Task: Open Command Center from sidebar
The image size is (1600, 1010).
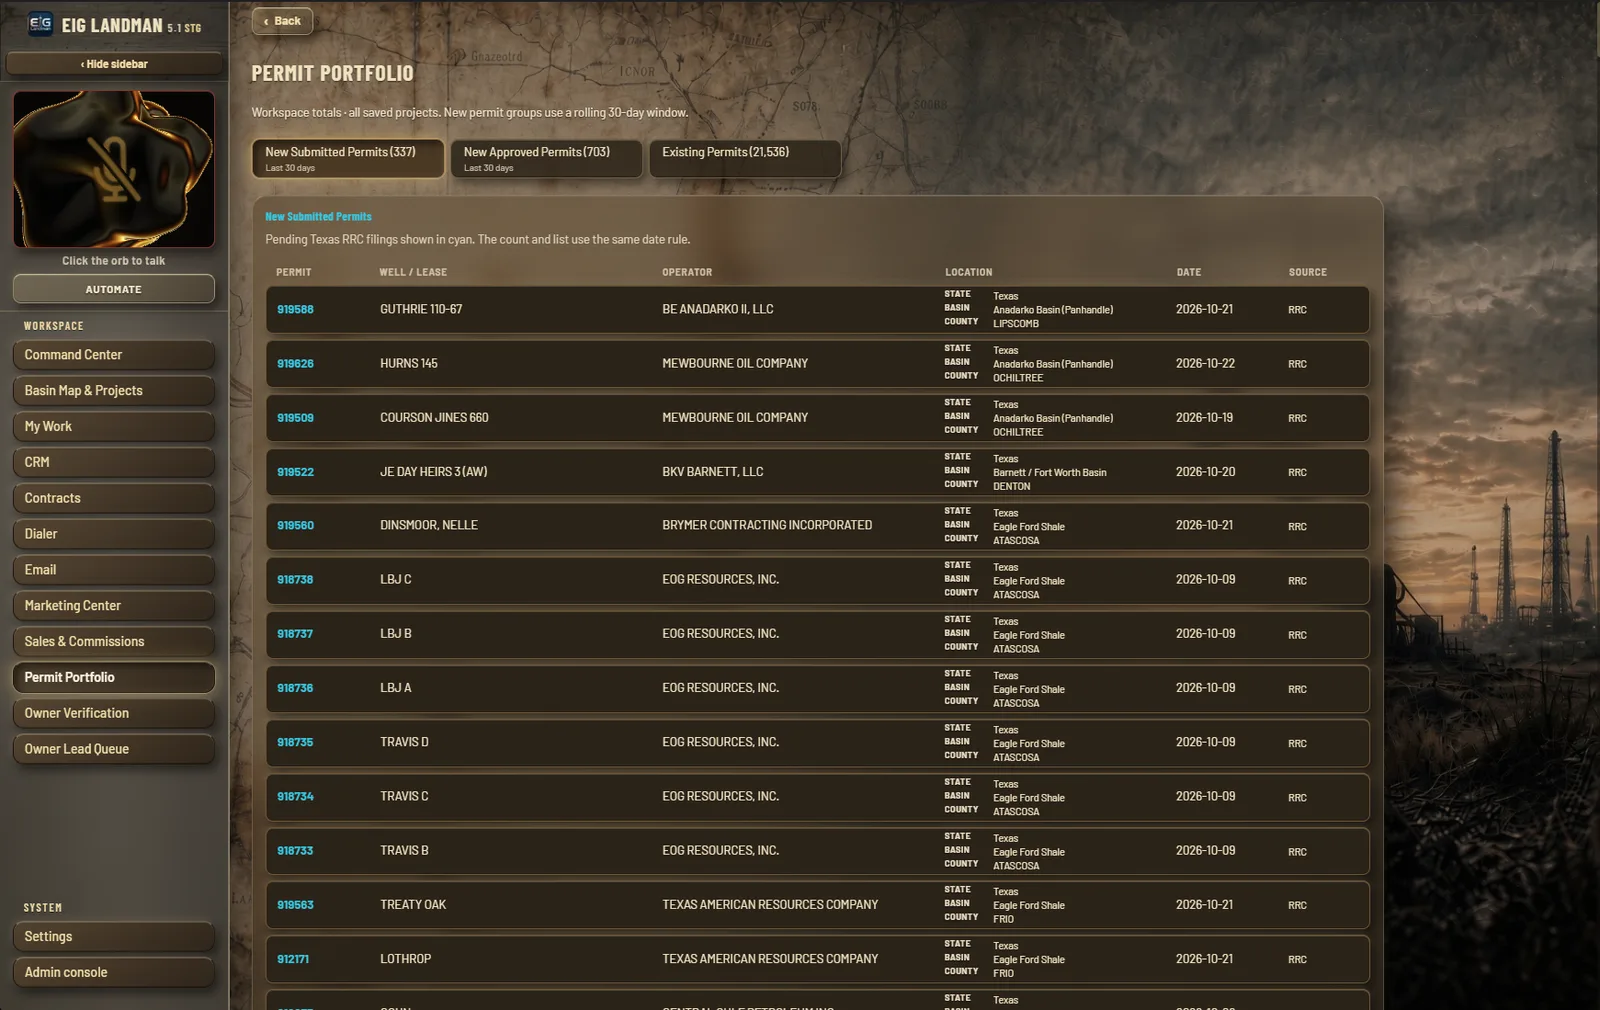Action: (x=114, y=355)
